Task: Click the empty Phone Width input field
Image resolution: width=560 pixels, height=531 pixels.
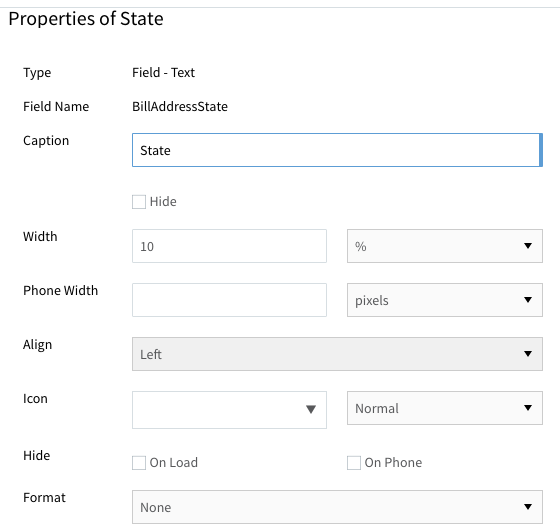Action: click(229, 300)
